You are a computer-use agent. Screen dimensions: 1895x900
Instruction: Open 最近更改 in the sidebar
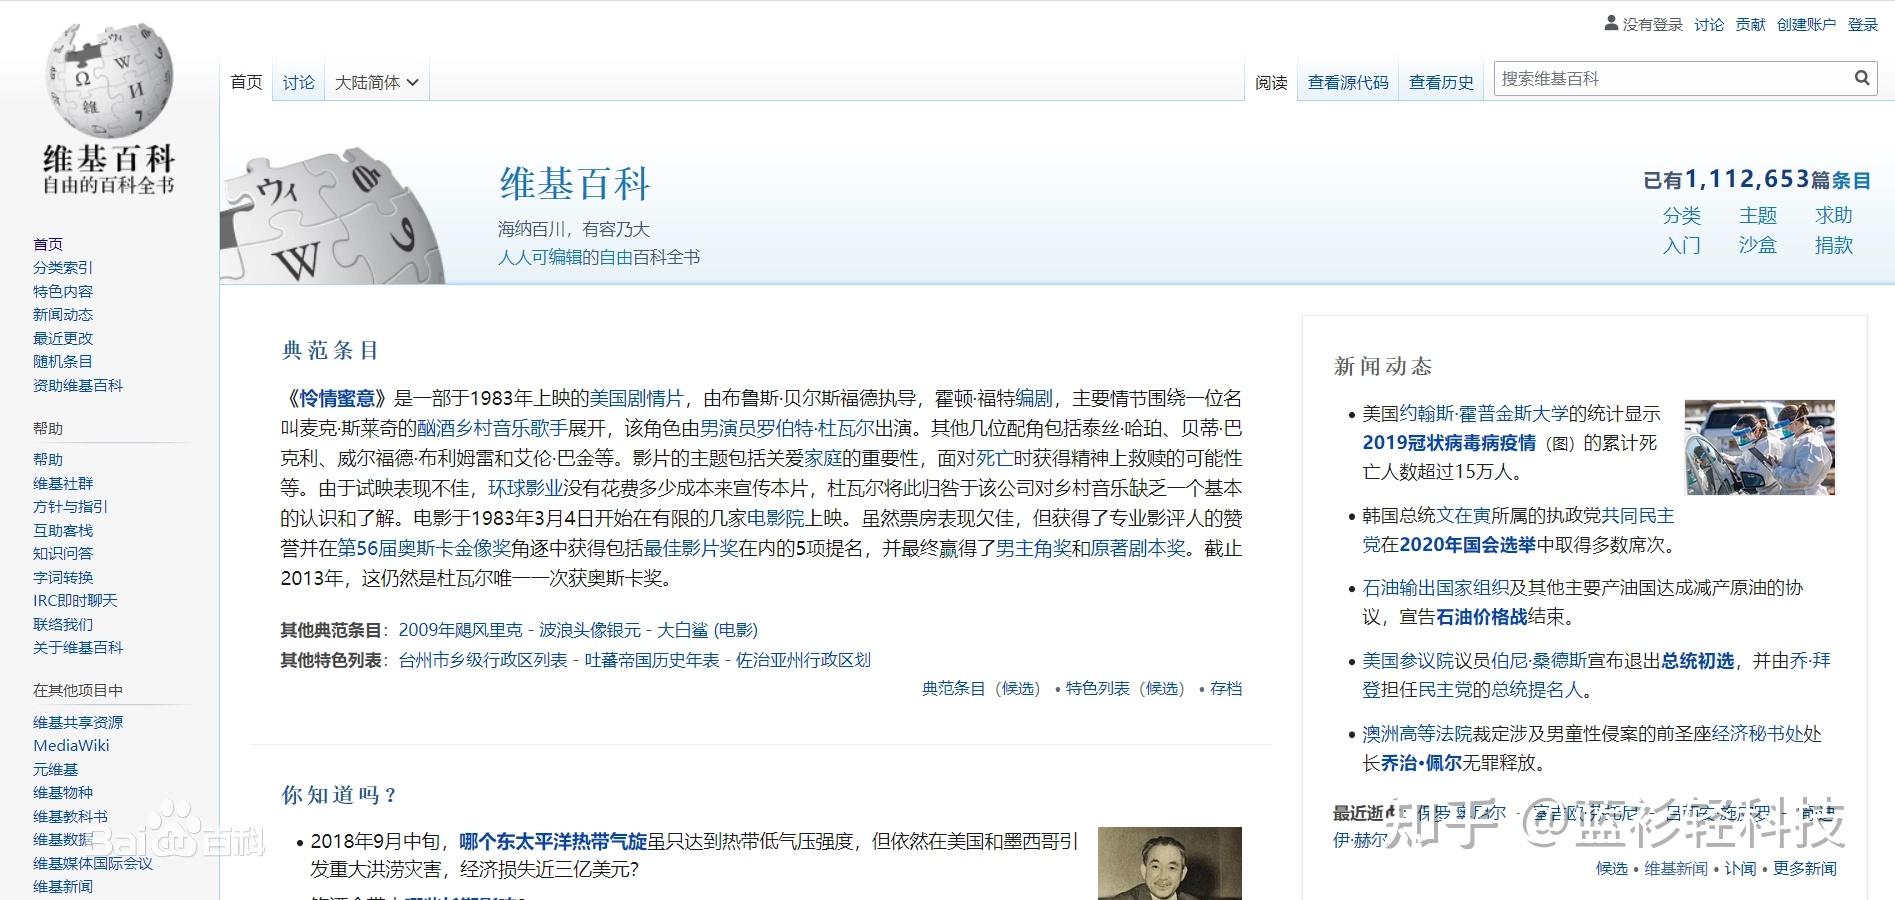tap(63, 338)
